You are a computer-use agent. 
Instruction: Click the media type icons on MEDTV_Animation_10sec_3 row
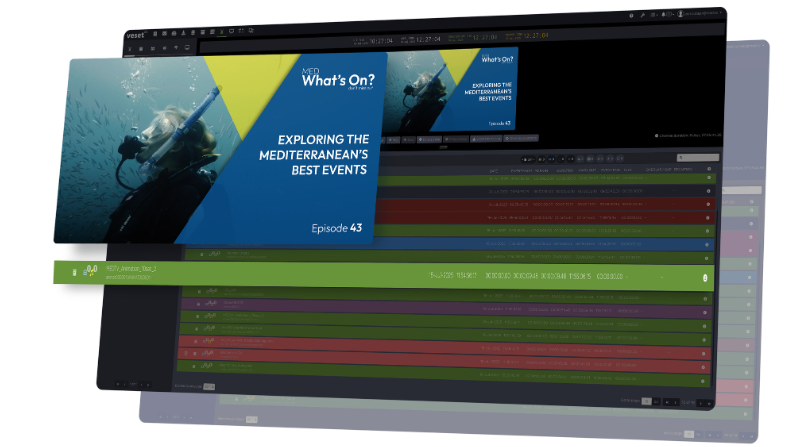90,271
